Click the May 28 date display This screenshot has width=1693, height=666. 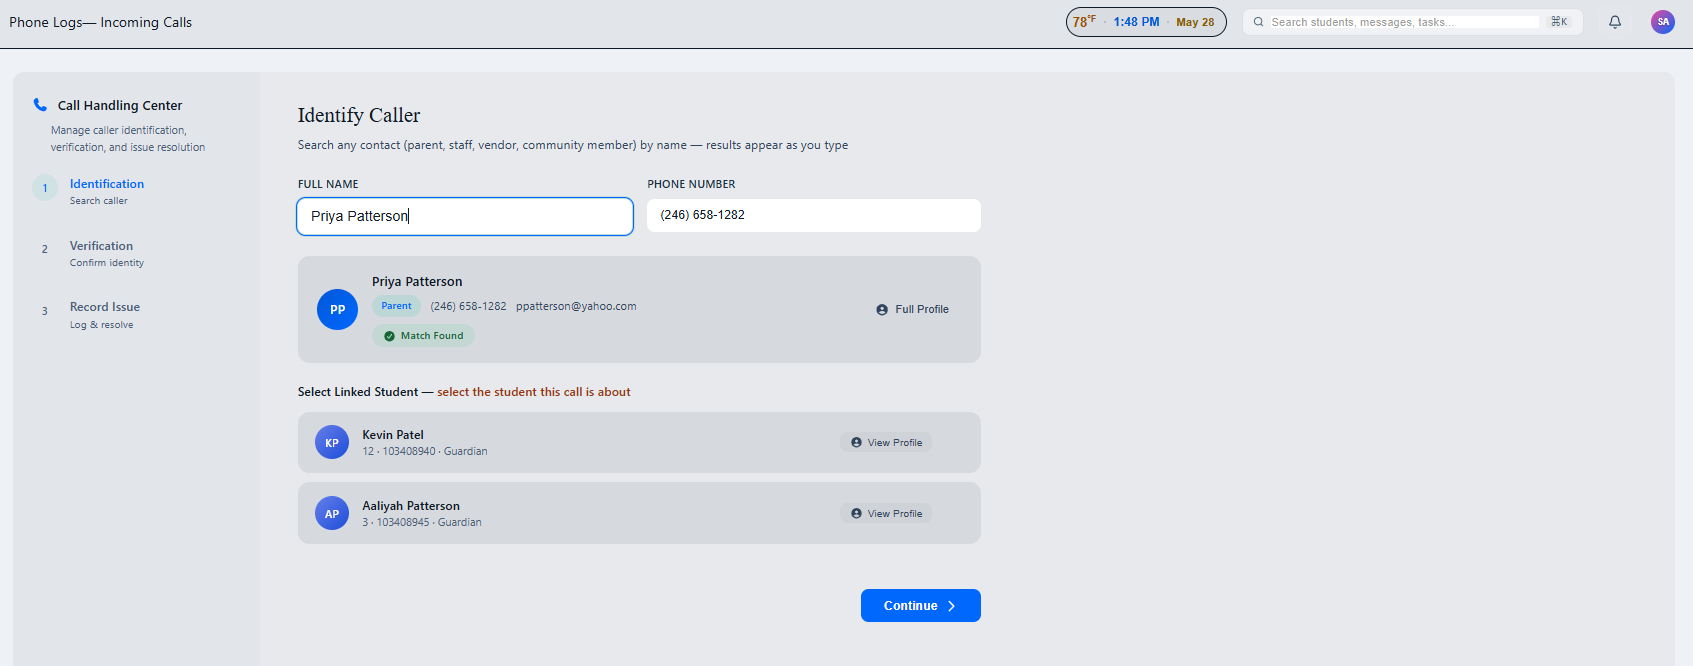1195,22
